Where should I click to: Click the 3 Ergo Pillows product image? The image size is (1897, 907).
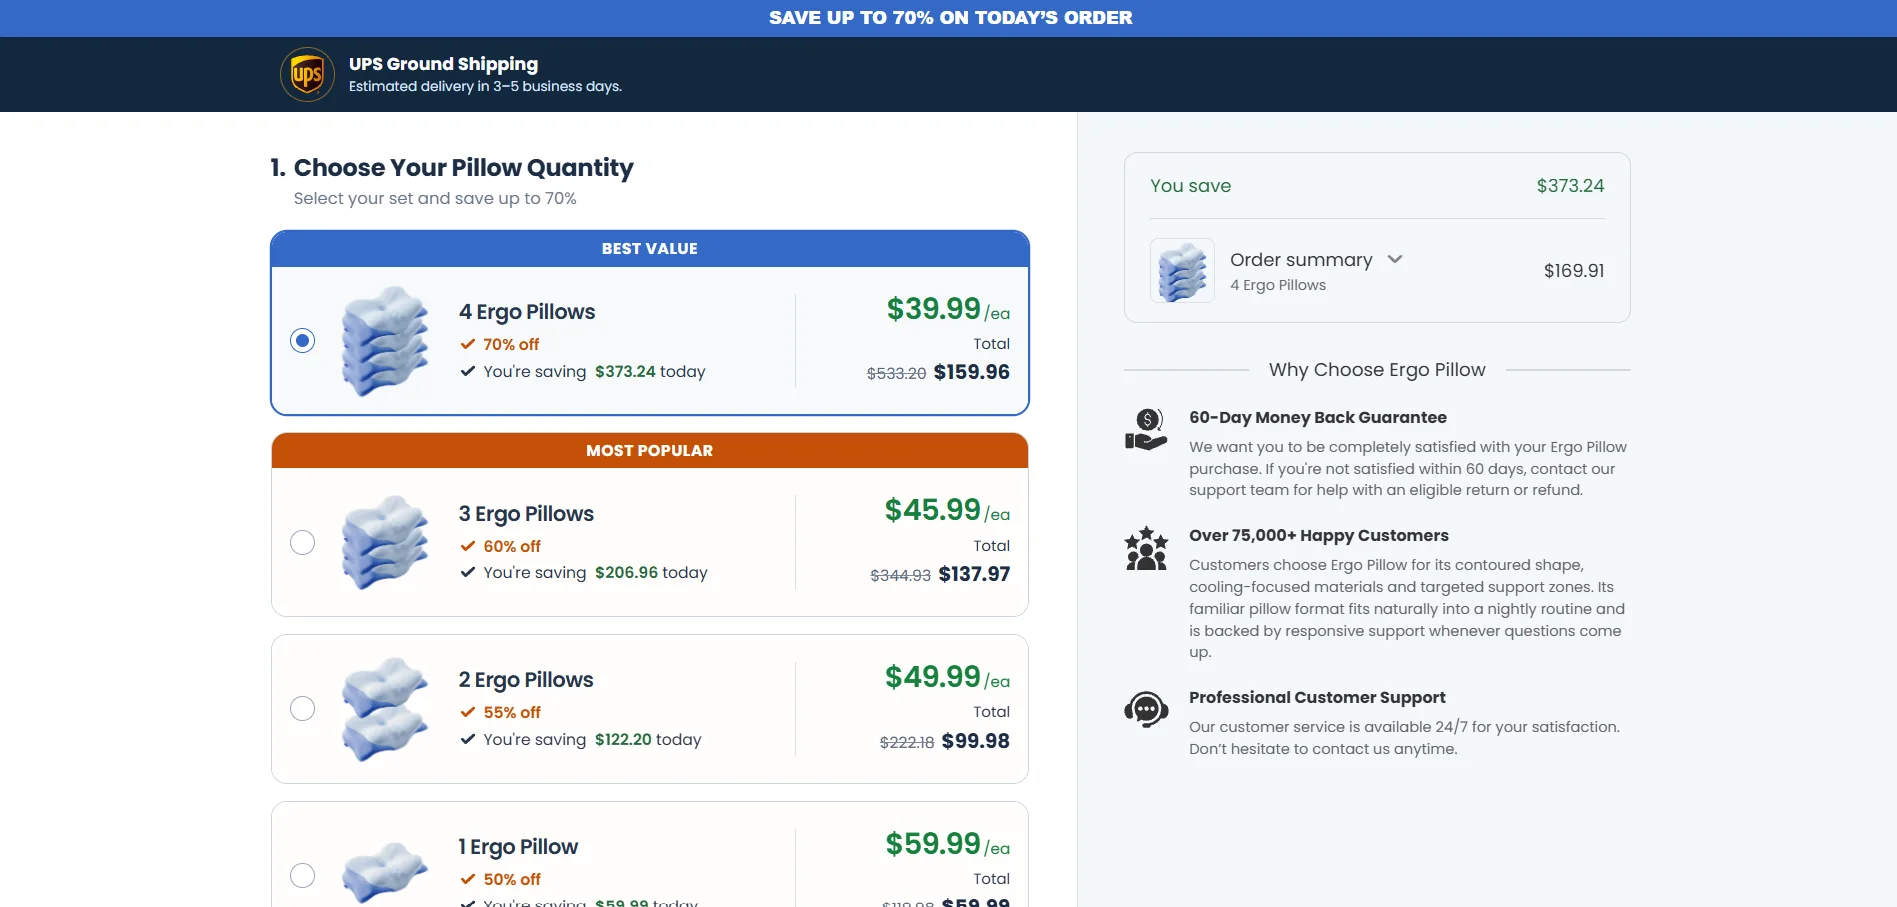click(x=385, y=542)
